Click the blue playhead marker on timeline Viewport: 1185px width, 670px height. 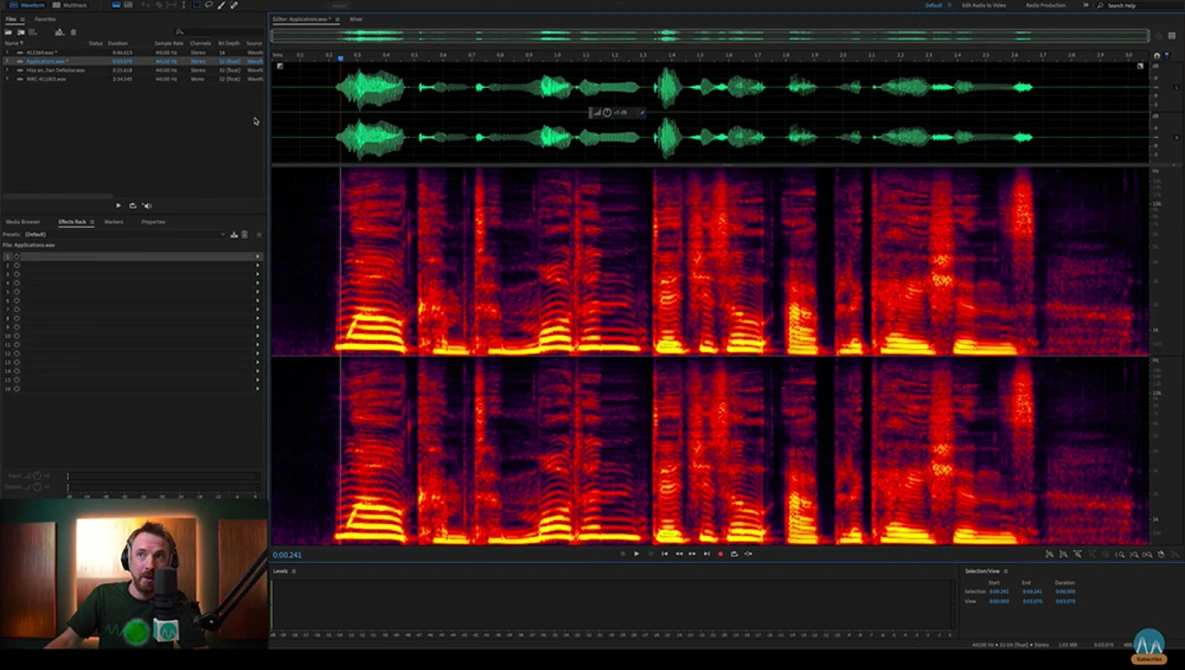340,57
